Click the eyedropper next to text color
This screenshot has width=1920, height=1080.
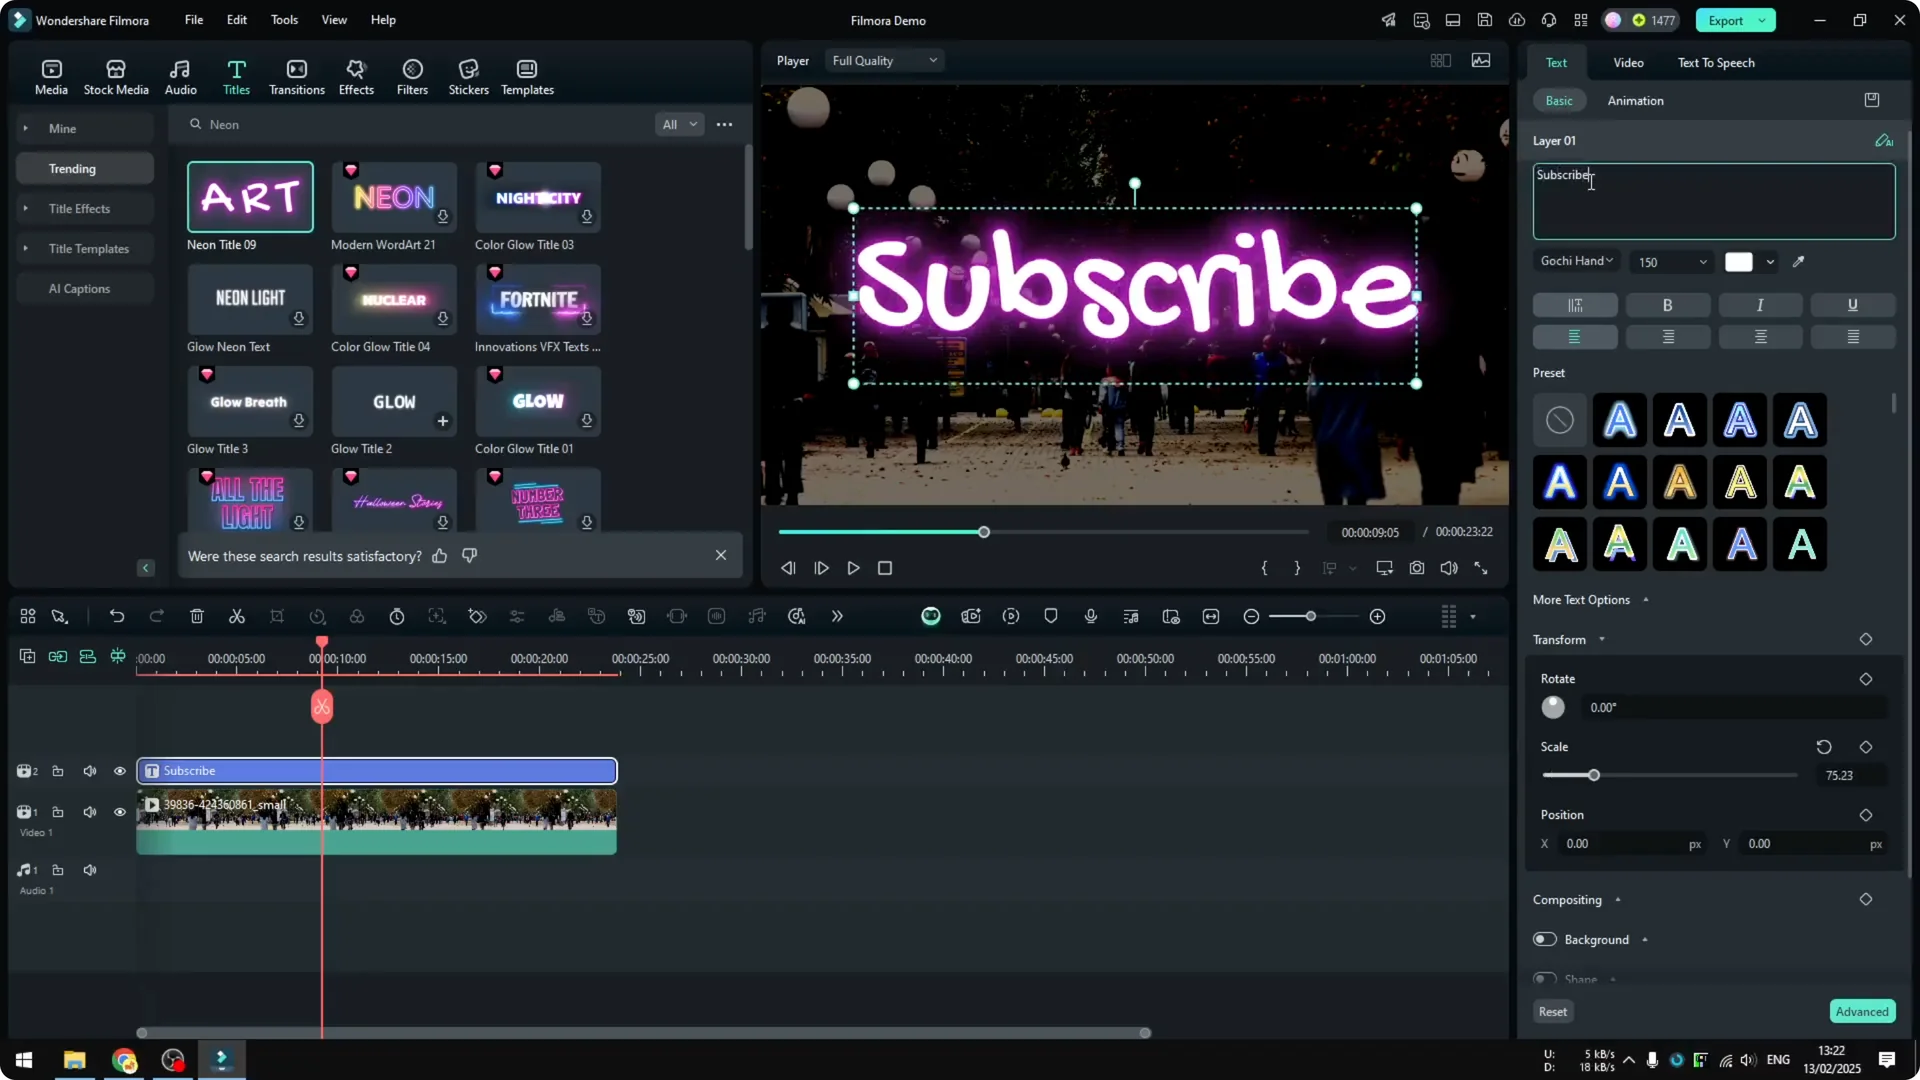pyautogui.click(x=1799, y=261)
